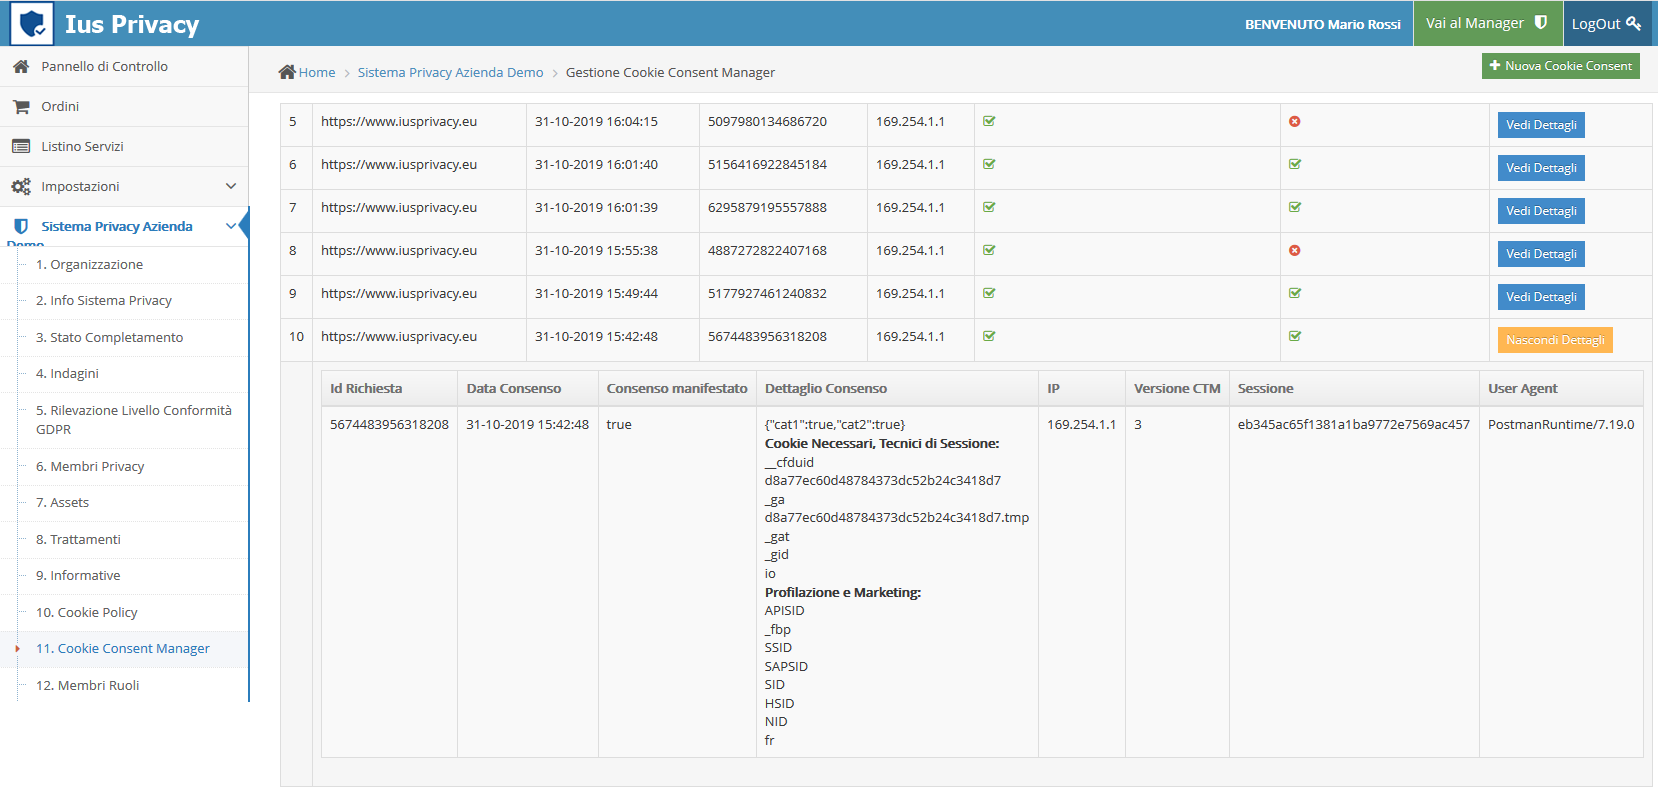Click Vedi Dettagli for row 8

tap(1541, 254)
